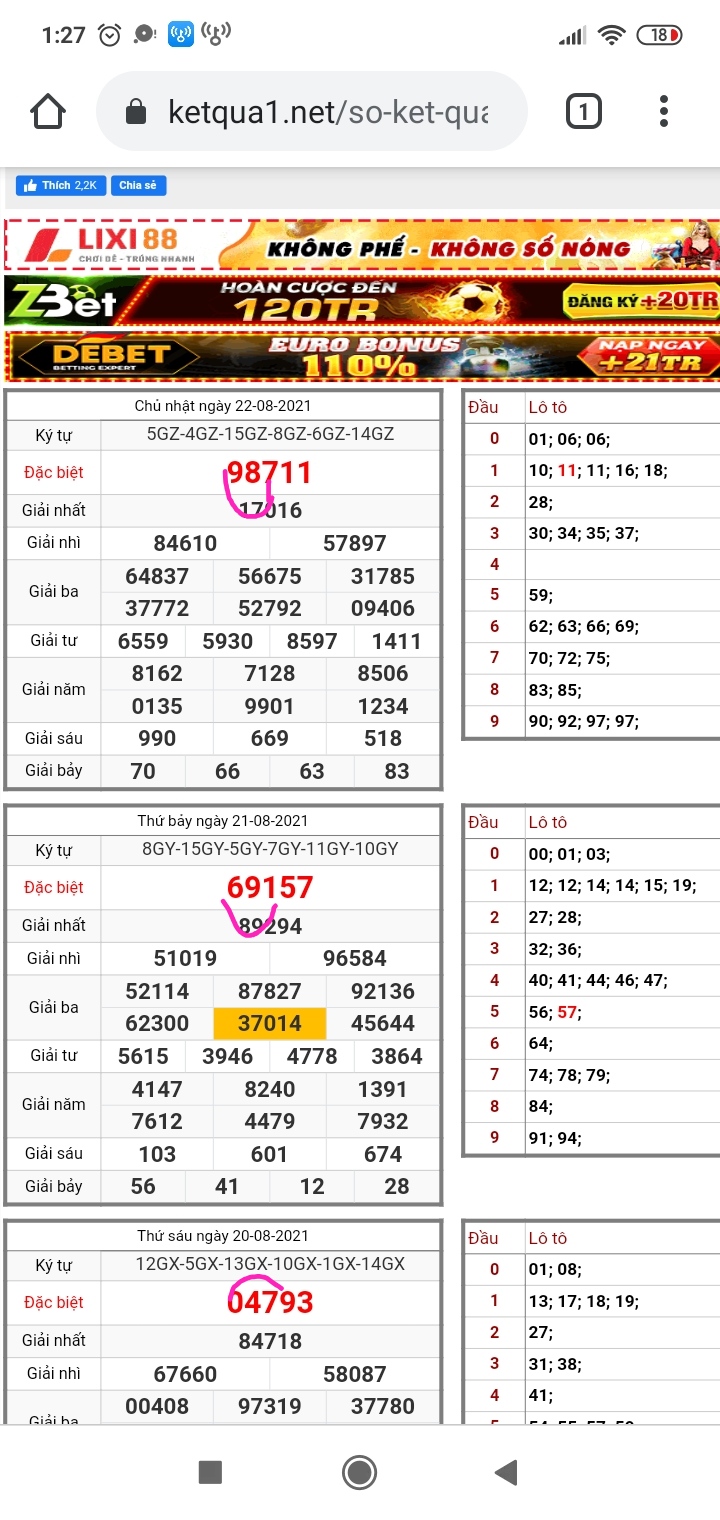Tap fifth prize number 9901
This screenshot has width=720, height=1520.
click(x=270, y=706)
